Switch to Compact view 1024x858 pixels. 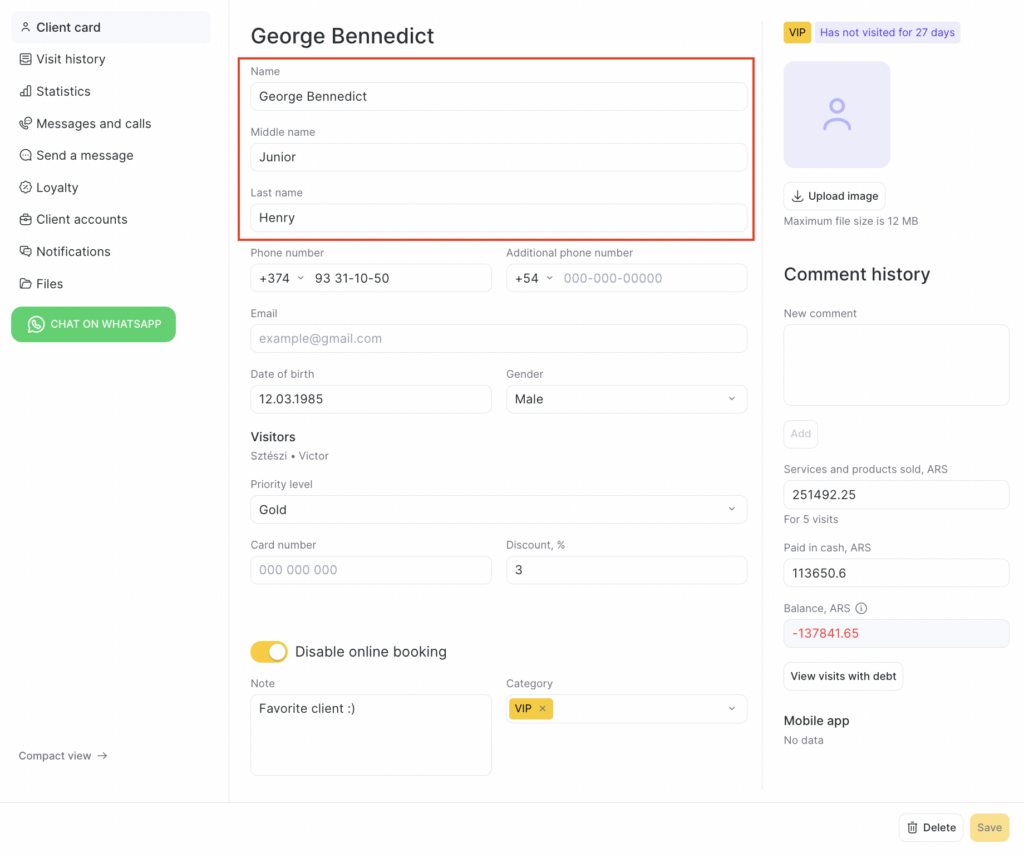pos(63,756)
